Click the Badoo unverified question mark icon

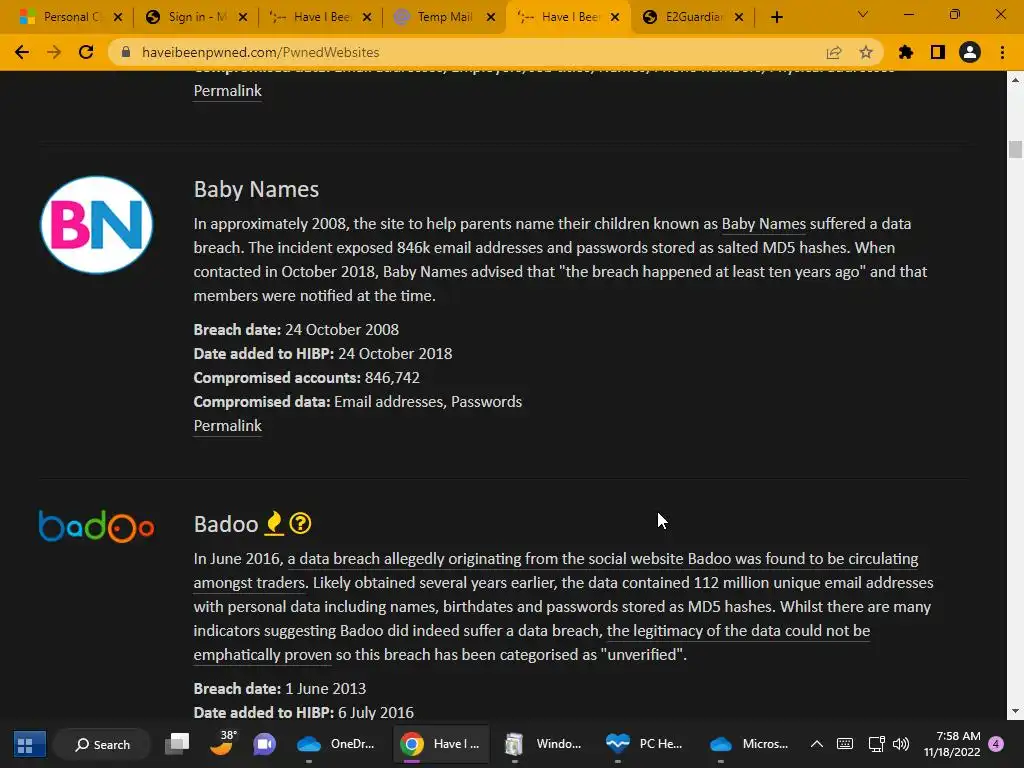pyautogui.click(x=300, y=523)
